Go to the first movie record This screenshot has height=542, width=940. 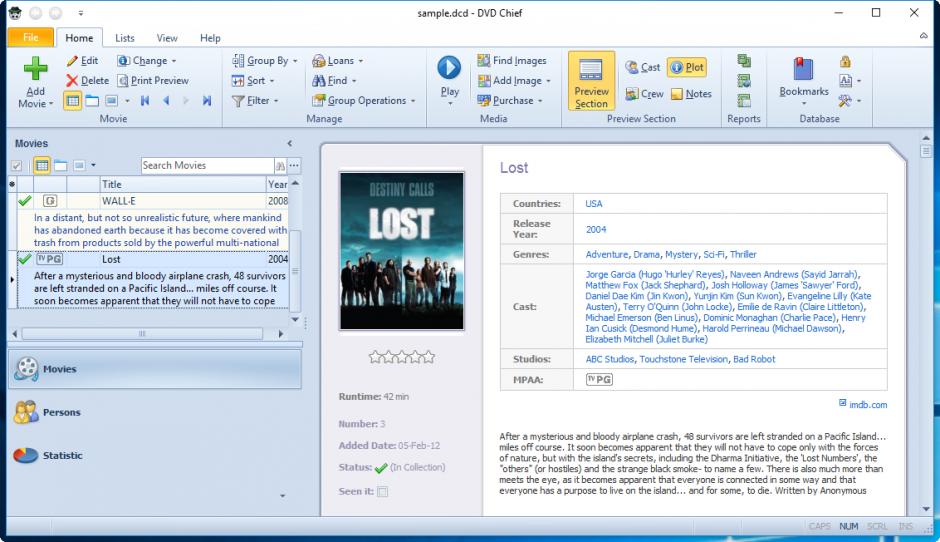(x=144, y=101)
